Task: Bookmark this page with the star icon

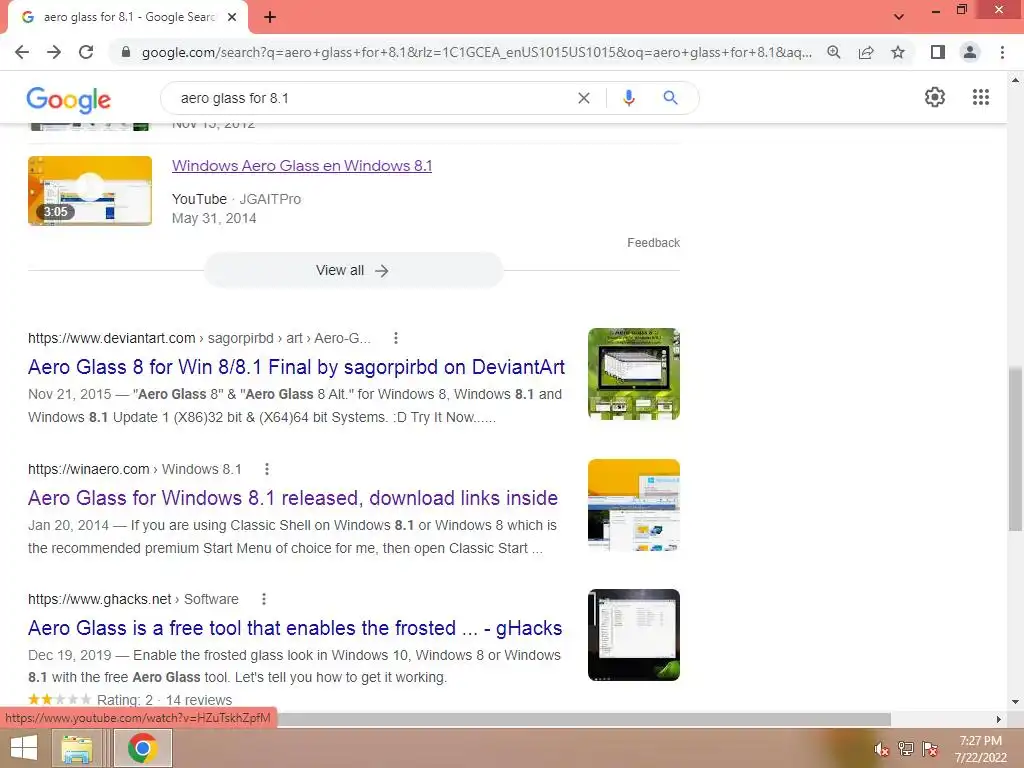Action: (x=898, y=52)
